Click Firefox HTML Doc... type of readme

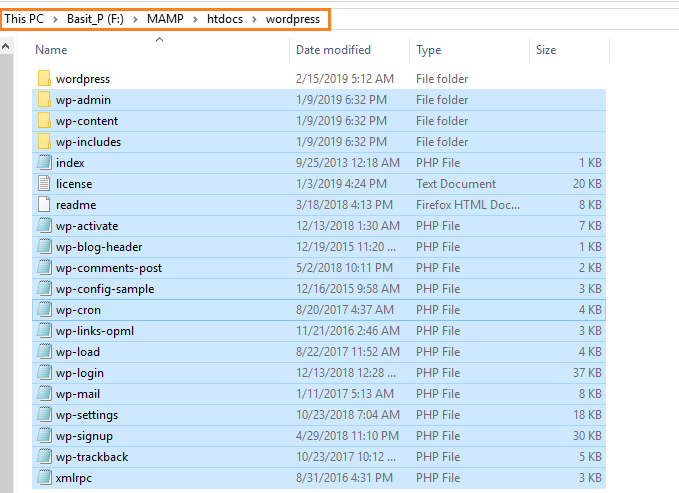[468, 204]
